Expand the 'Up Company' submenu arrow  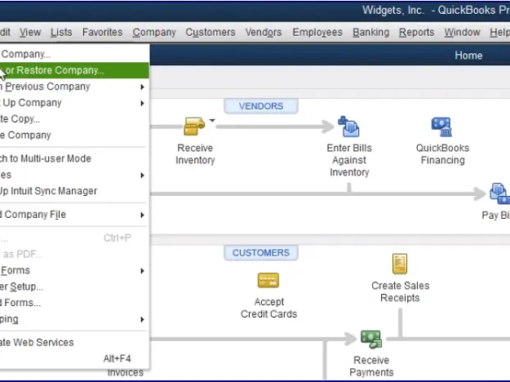click(x=142, y=103)
